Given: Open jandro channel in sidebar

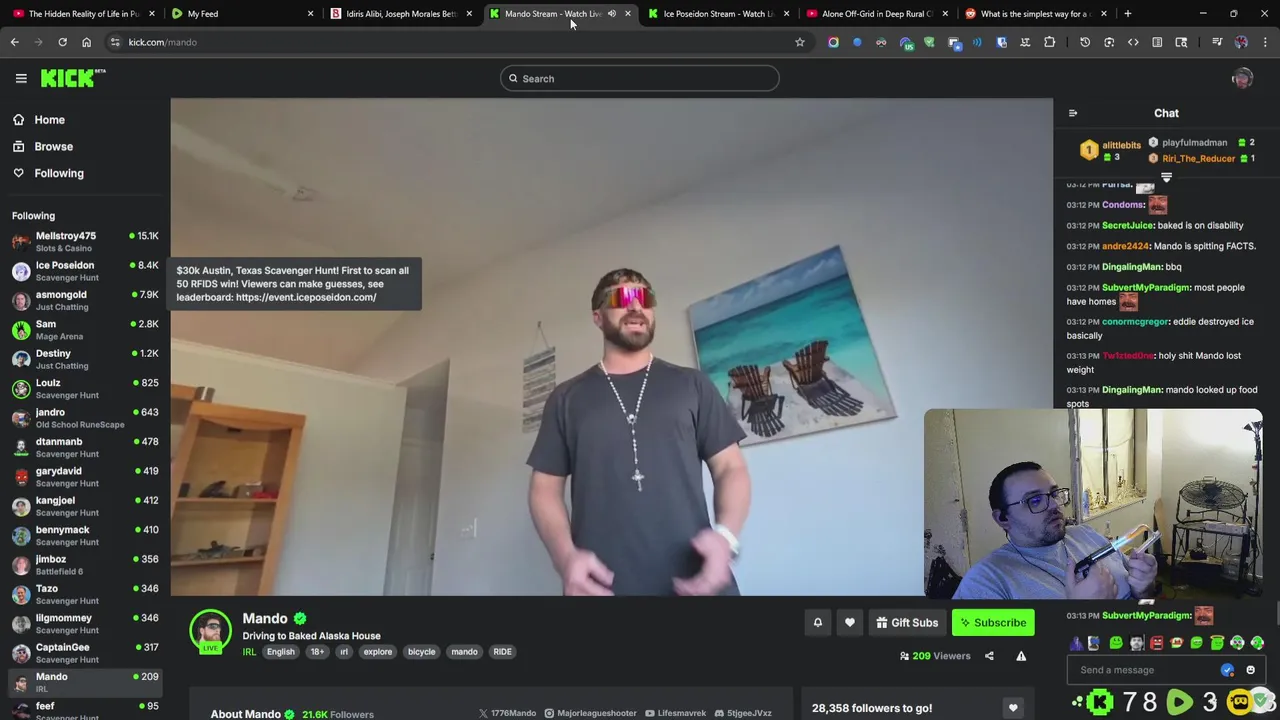Looking at the screenshot, I should [x=85, y=418].
